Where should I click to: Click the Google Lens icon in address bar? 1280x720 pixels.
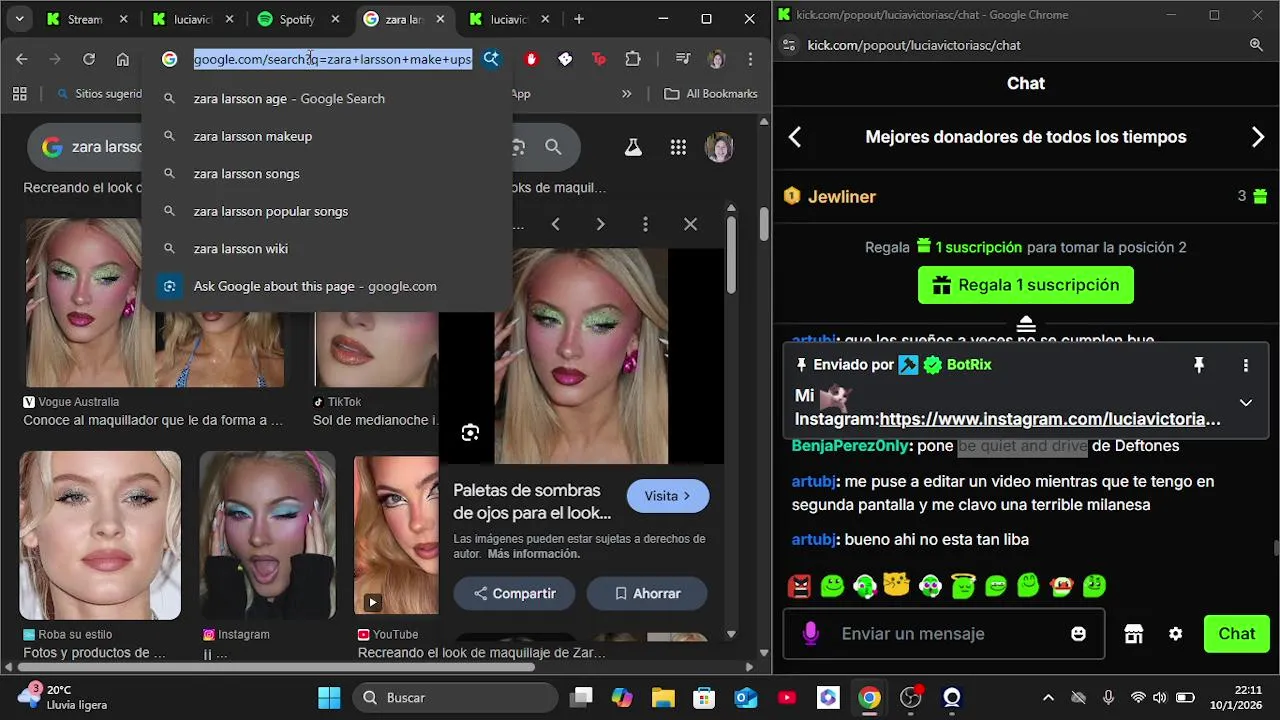coord(491,59)
